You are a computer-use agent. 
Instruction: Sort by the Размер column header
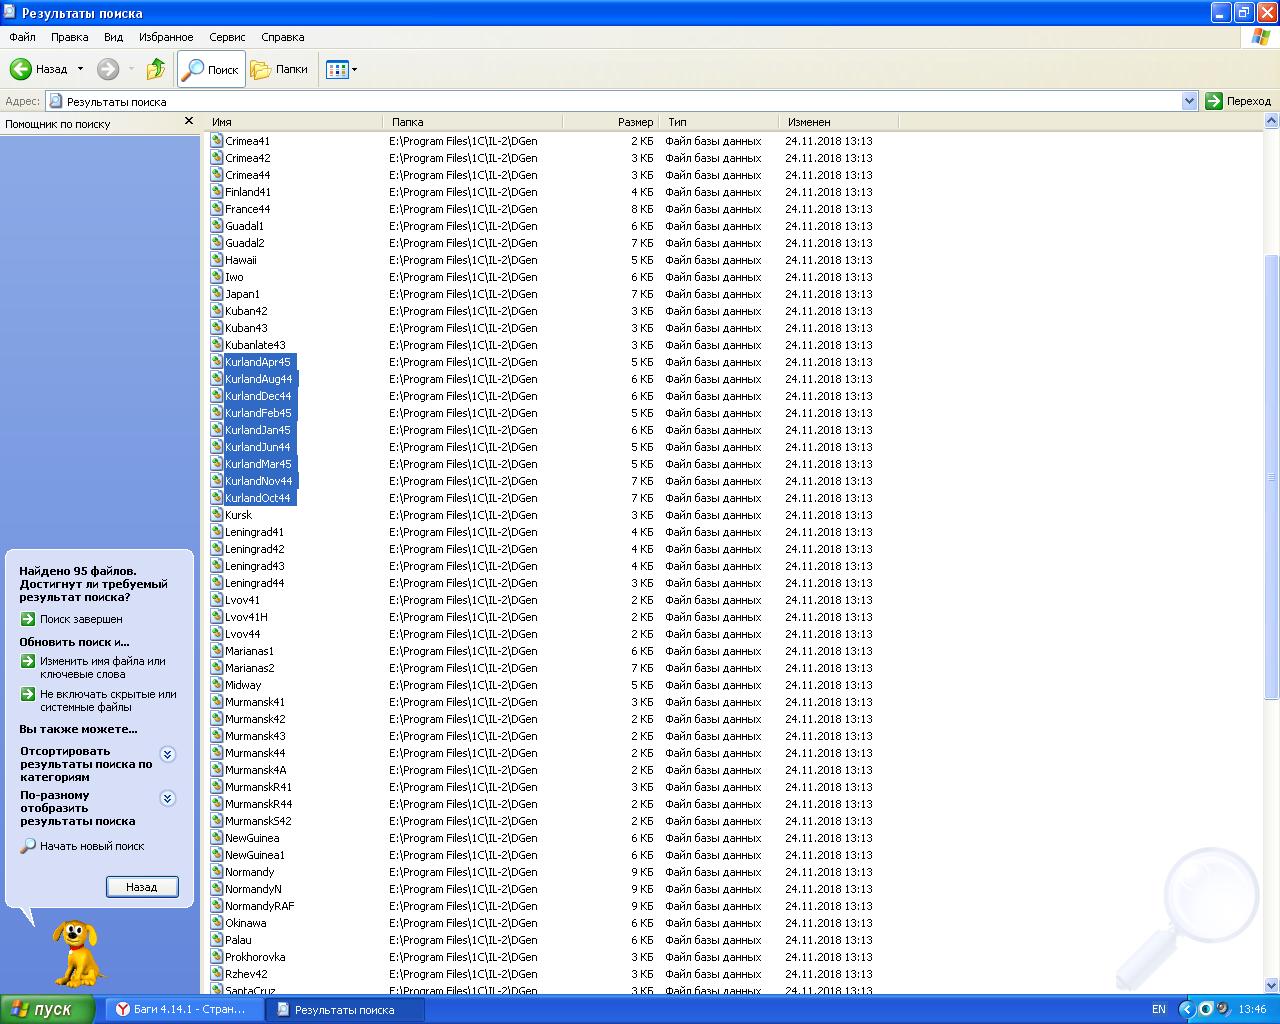(609, 122)
